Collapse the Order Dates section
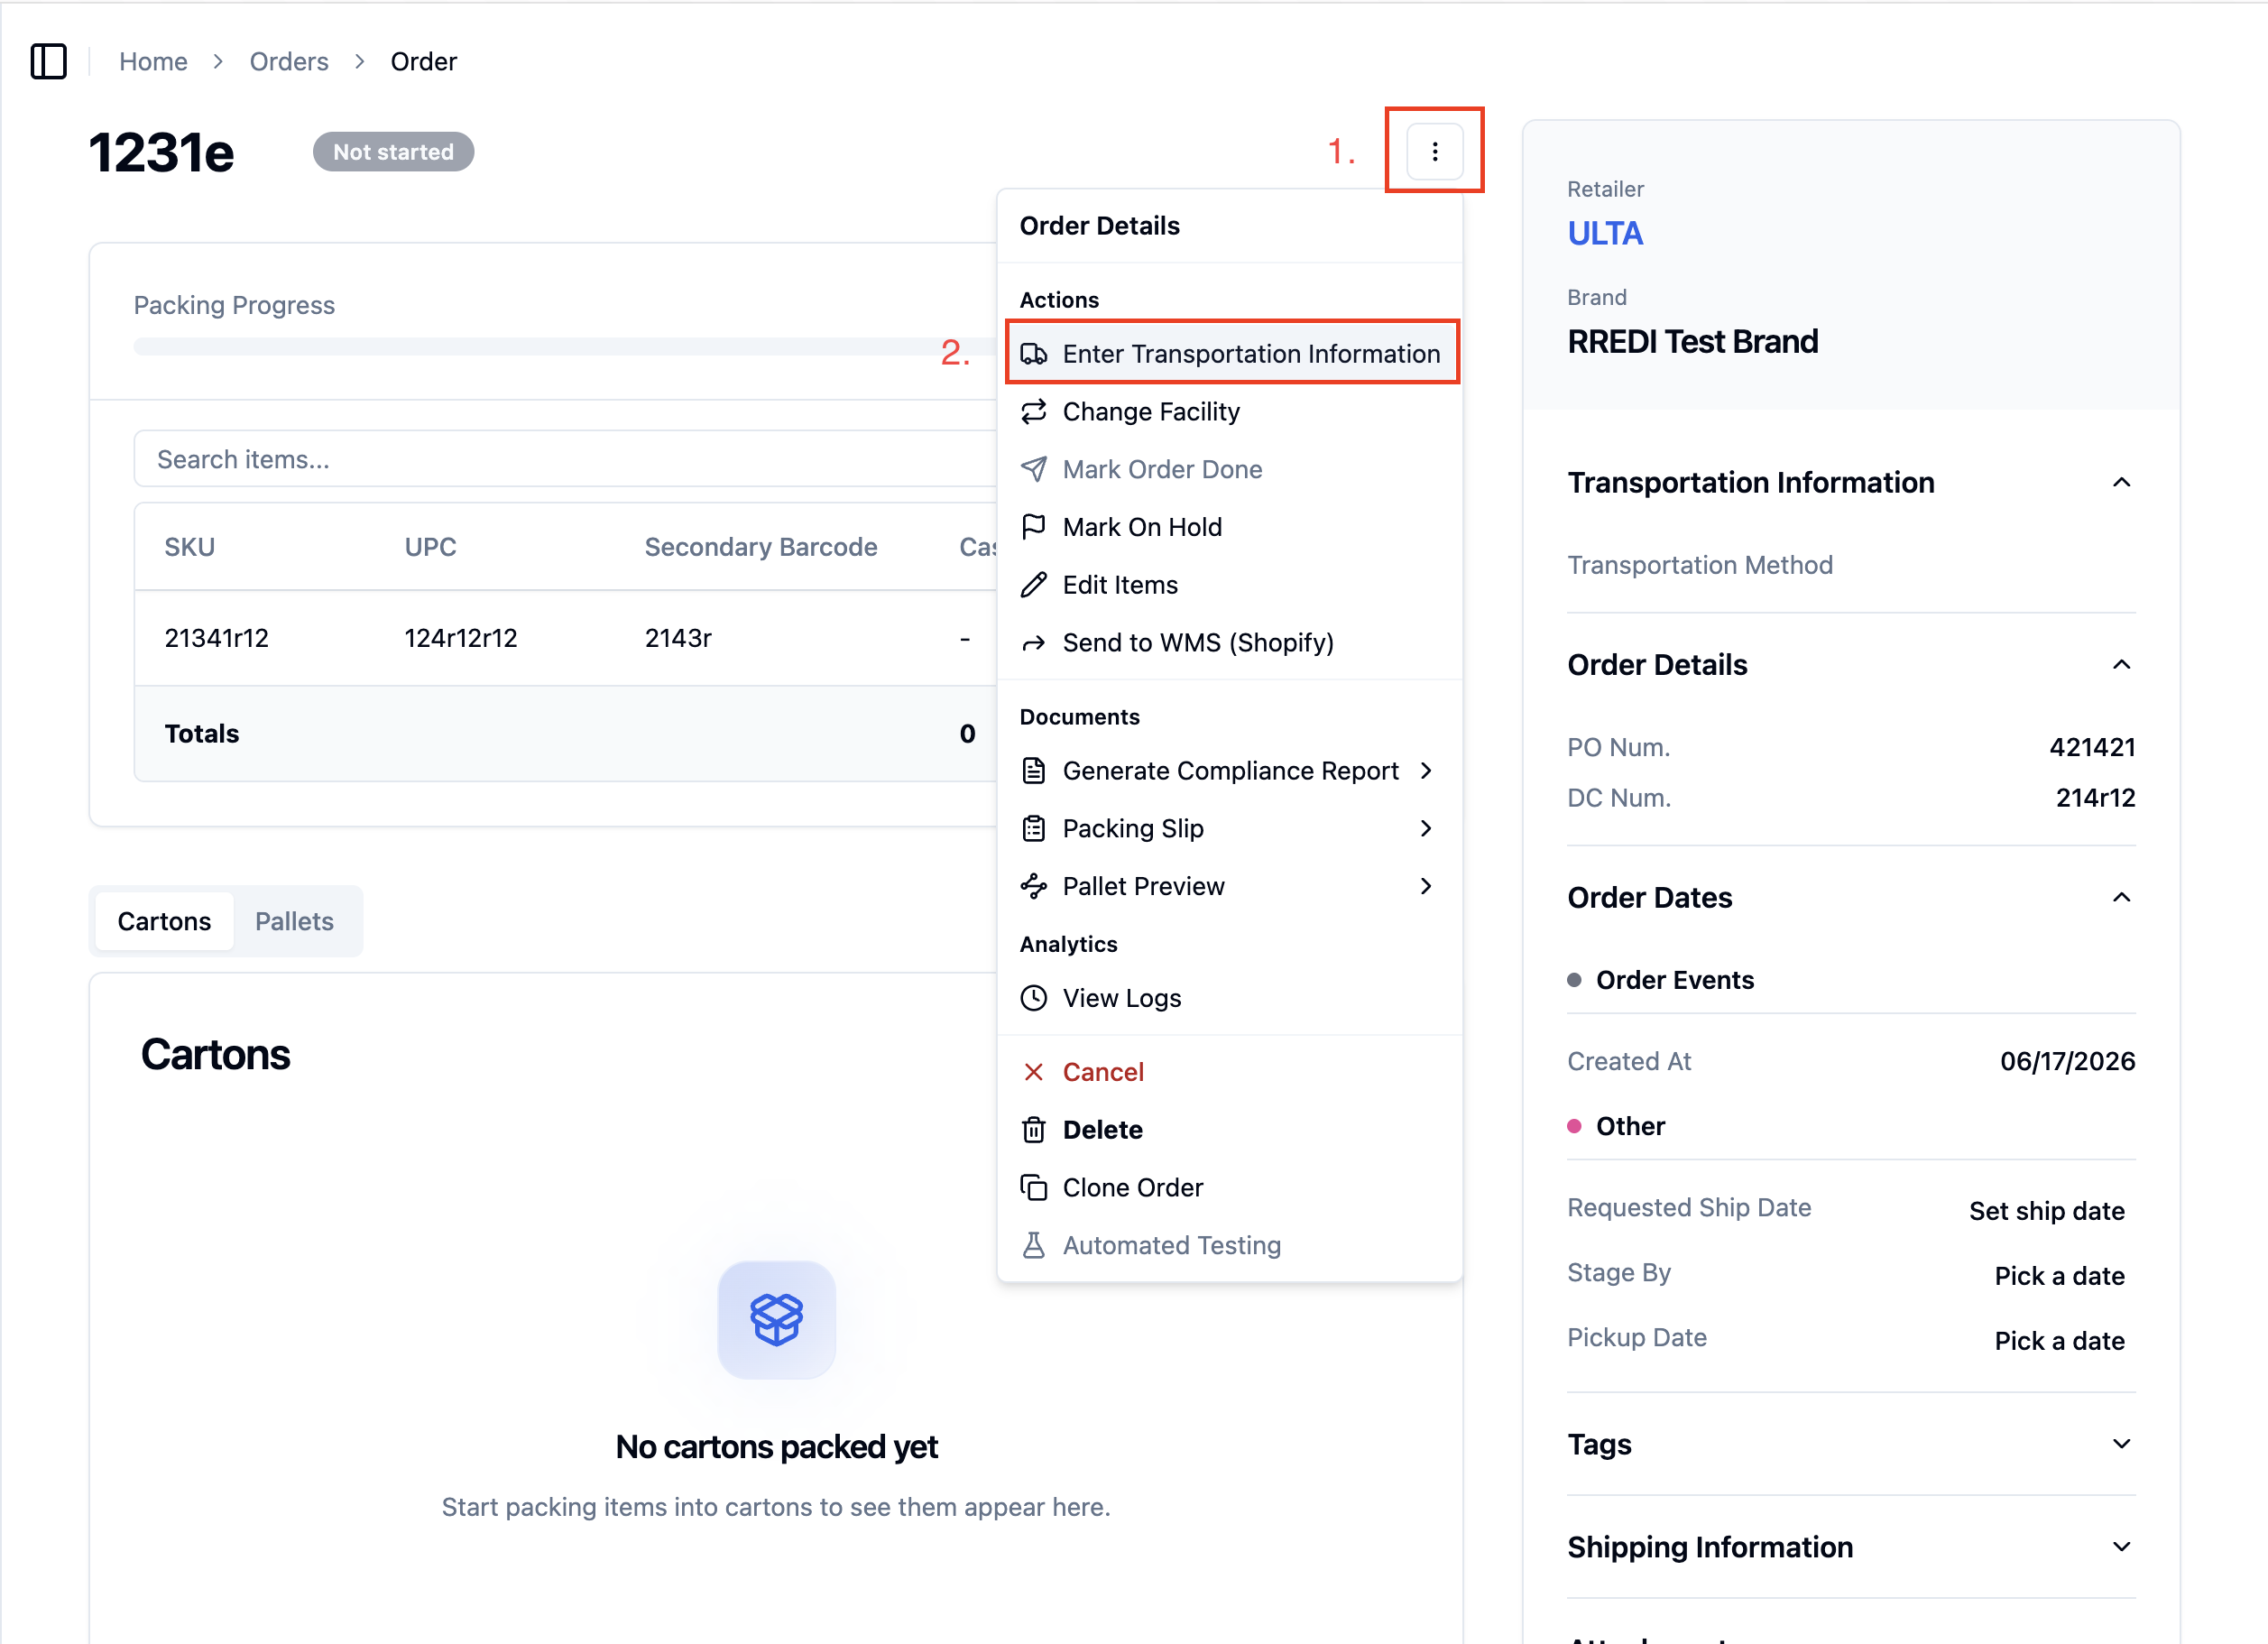 coord(2121,898)
